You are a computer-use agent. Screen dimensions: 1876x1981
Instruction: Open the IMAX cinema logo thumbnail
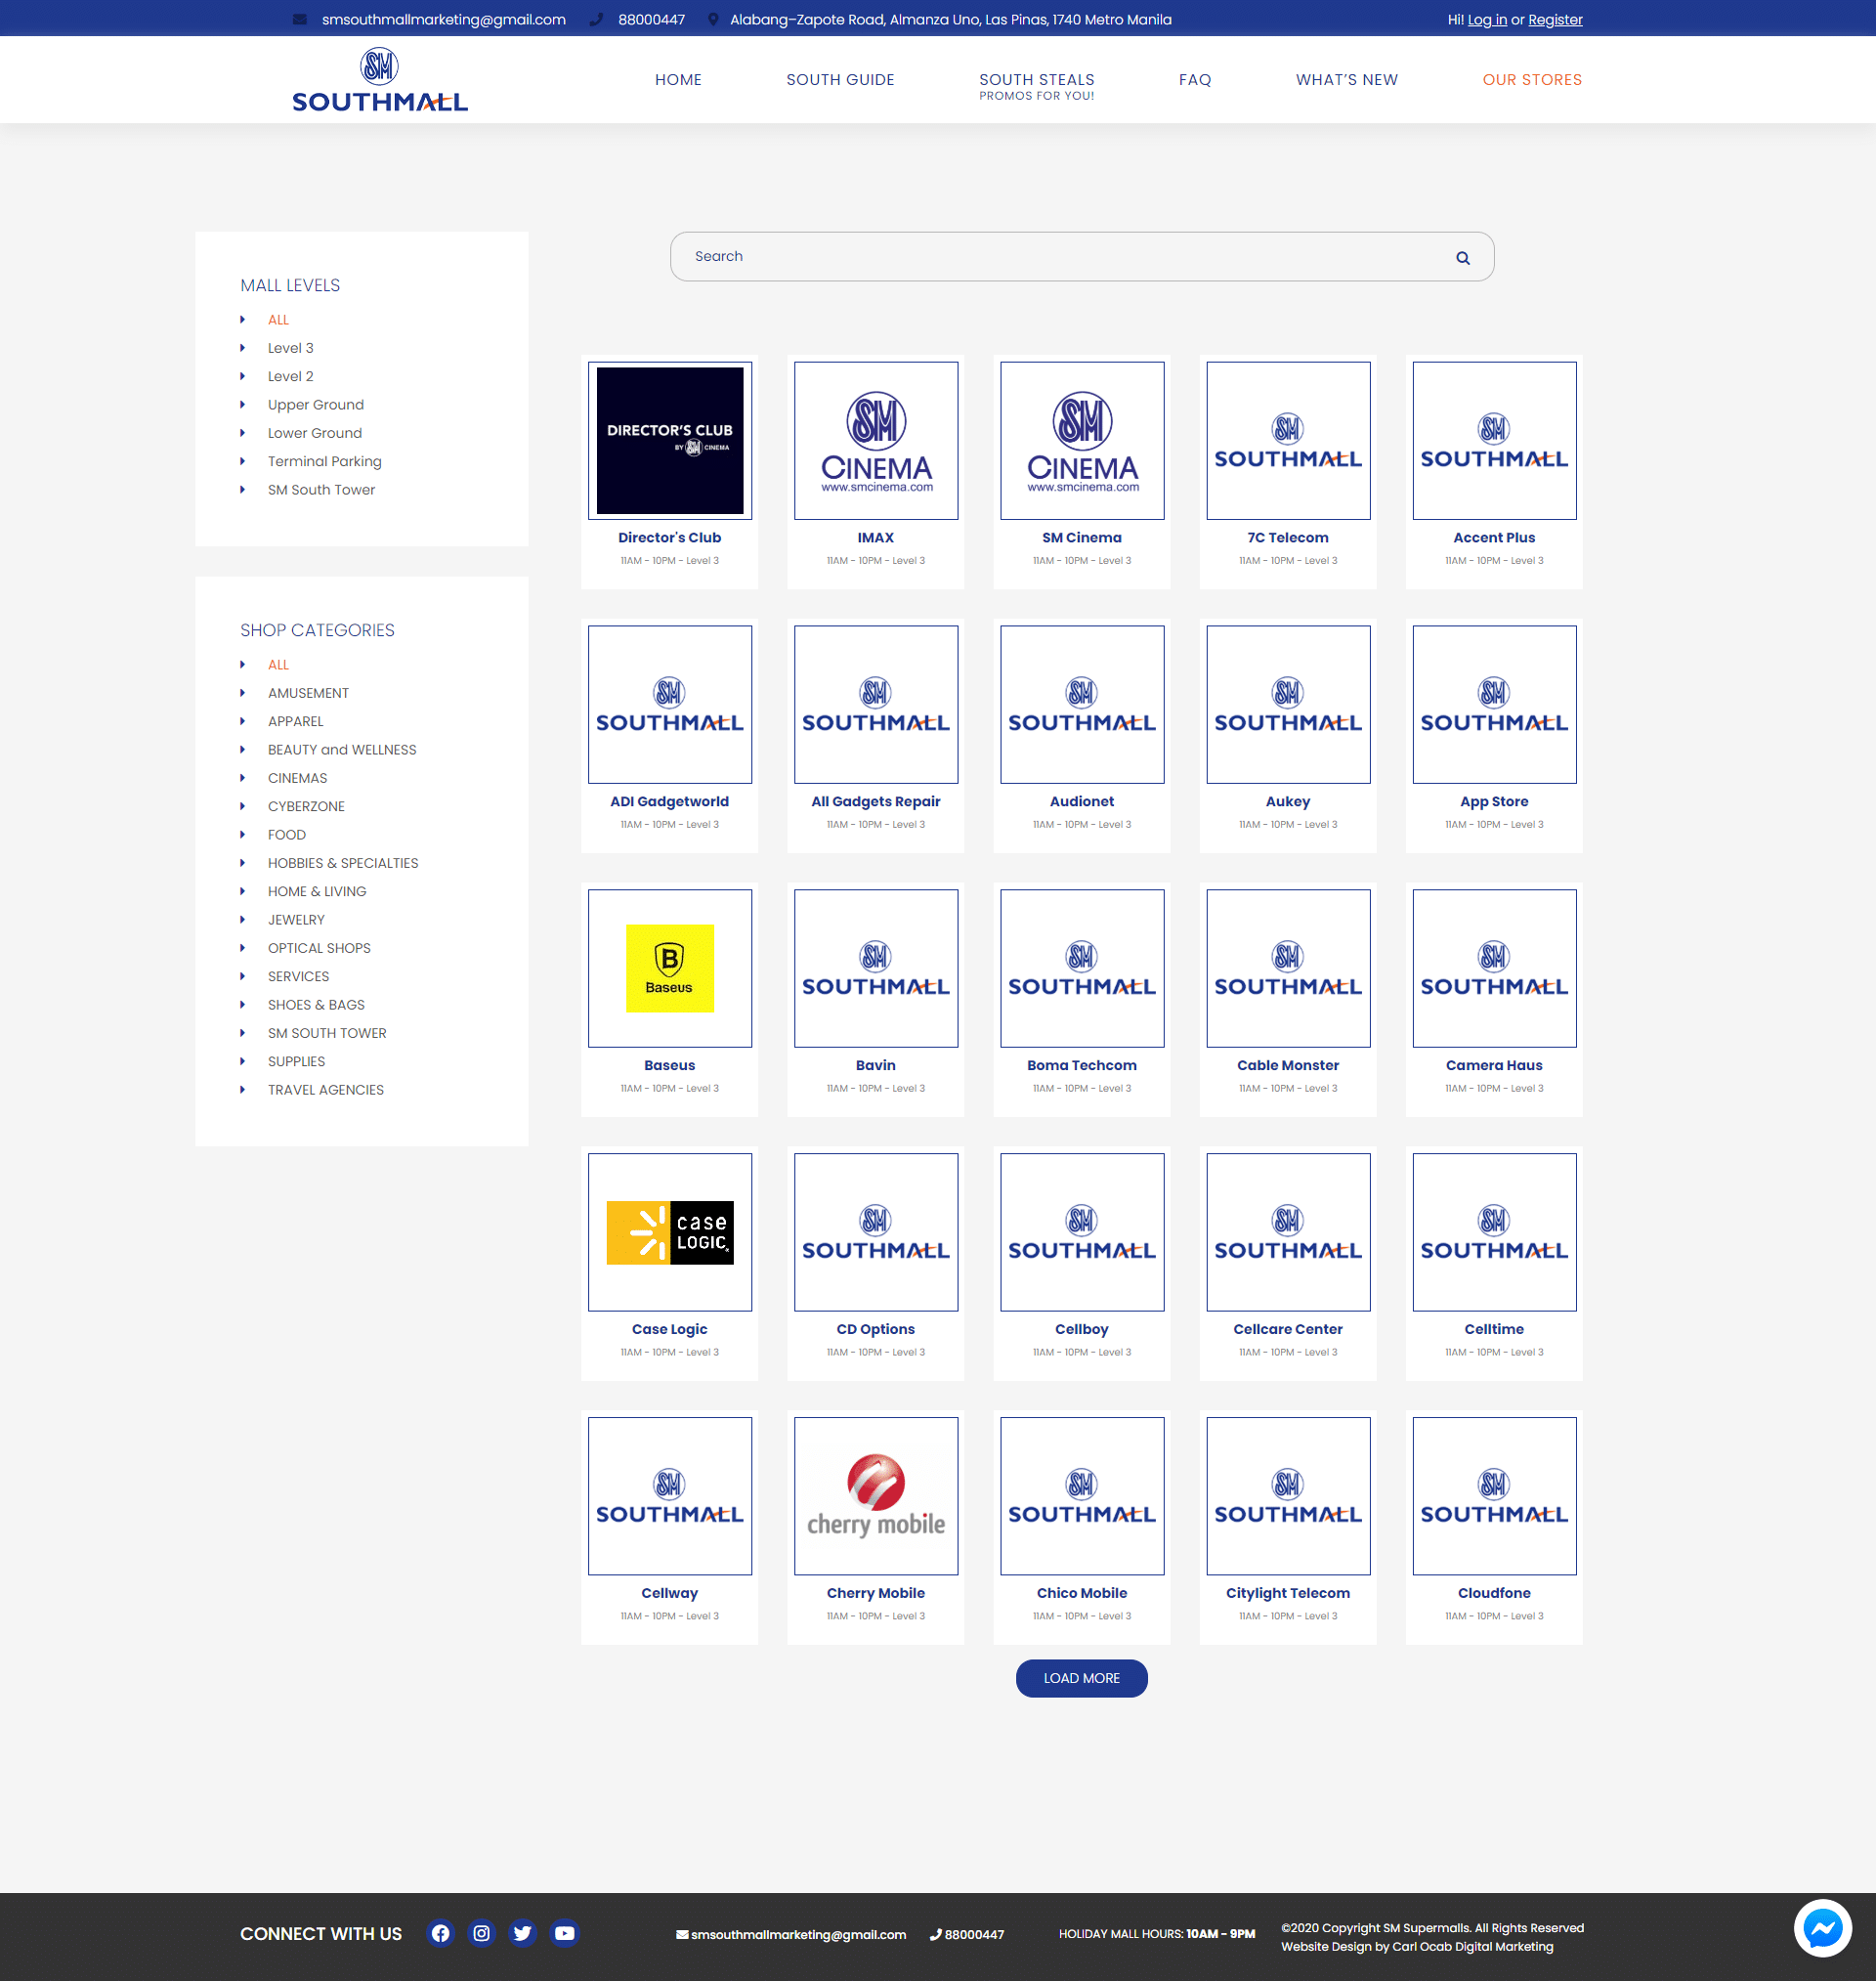[876, 440]
